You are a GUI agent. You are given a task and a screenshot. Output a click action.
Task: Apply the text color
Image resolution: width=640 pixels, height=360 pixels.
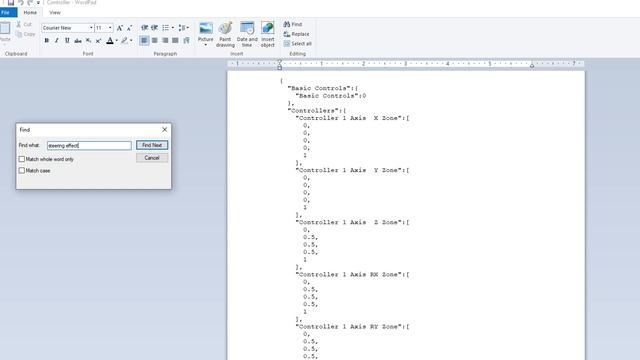[110, 40]
